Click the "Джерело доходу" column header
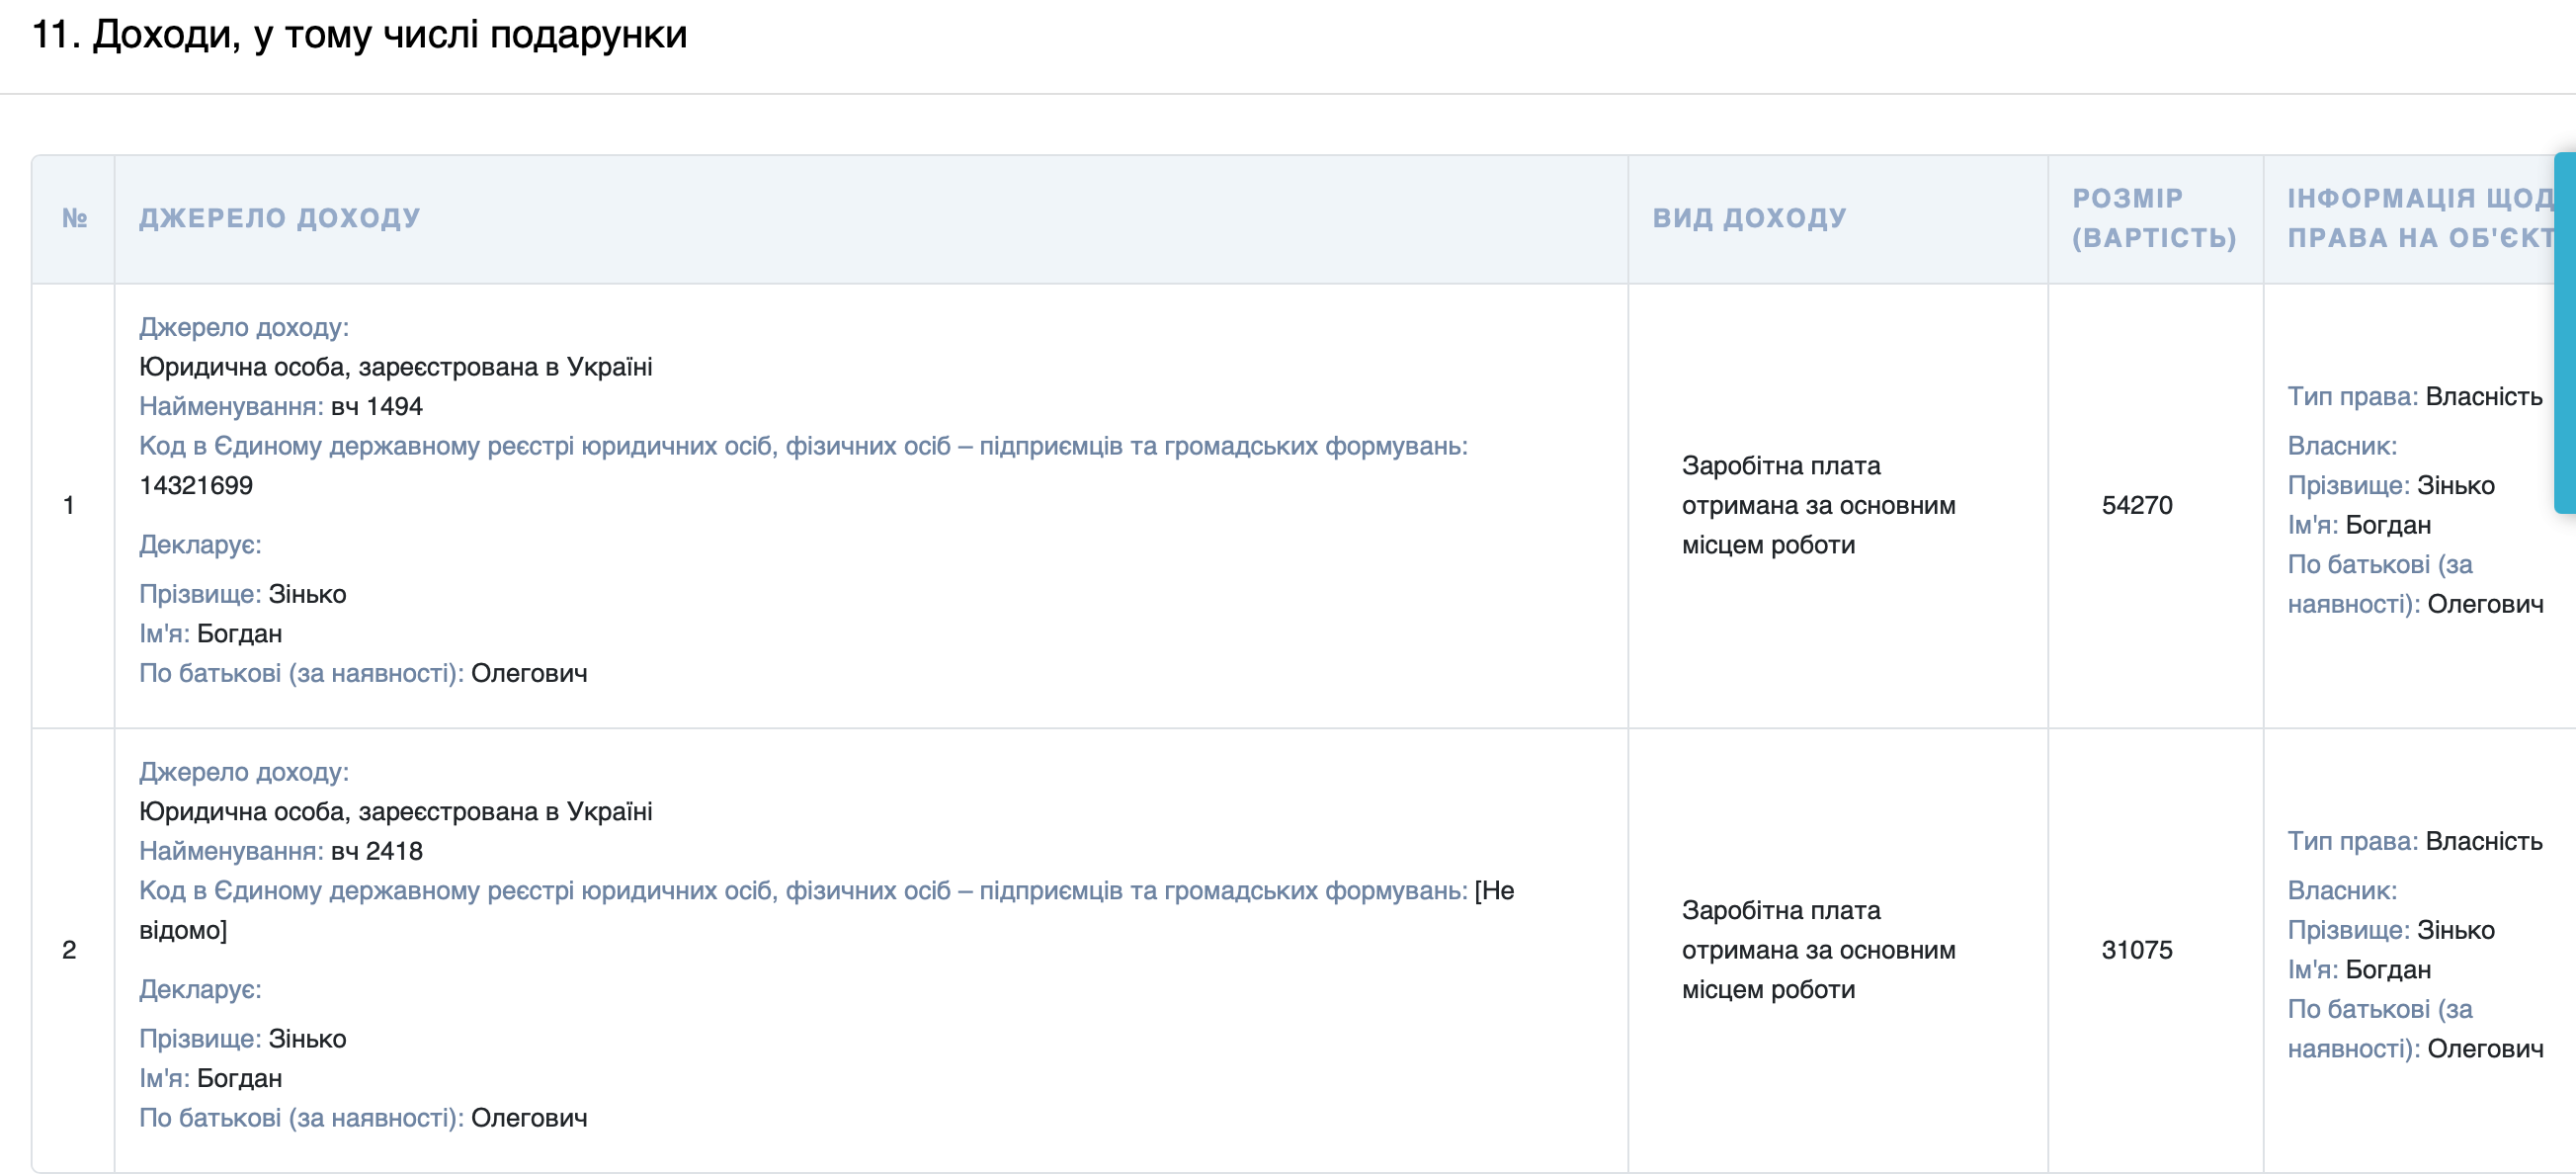2576x1175 pixels. [x=279, y=218]
